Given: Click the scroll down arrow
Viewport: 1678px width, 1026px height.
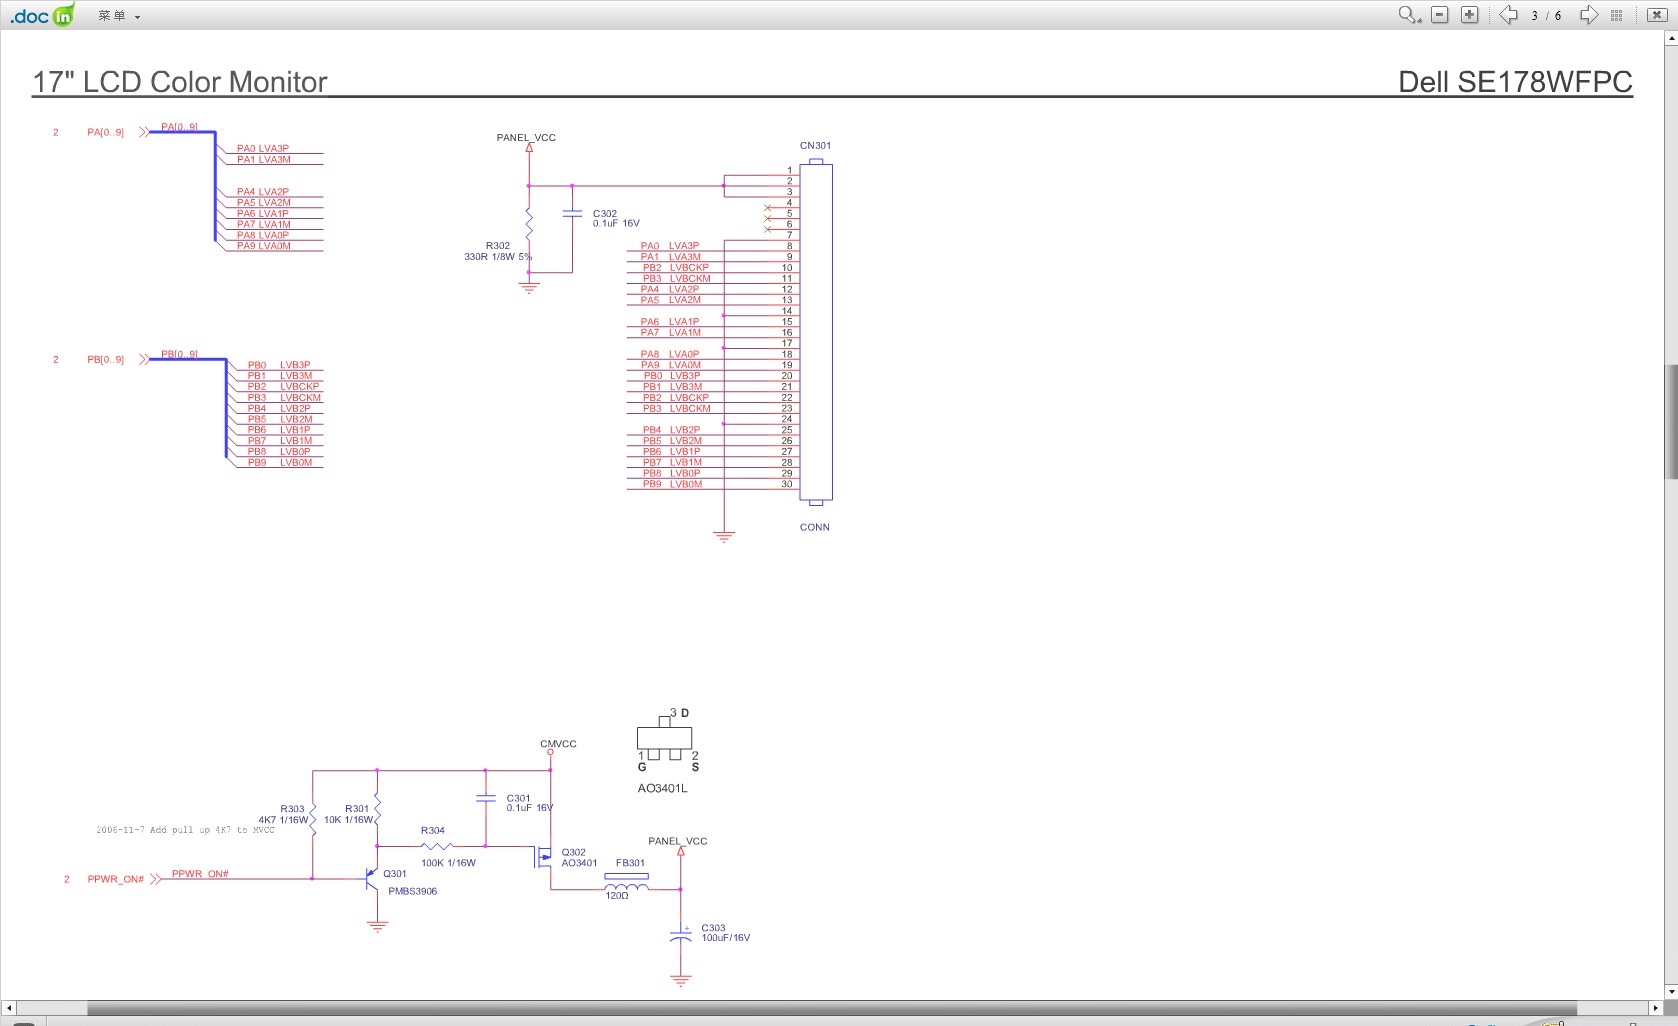Looking at the screenshot, I should pos(1670,992).
